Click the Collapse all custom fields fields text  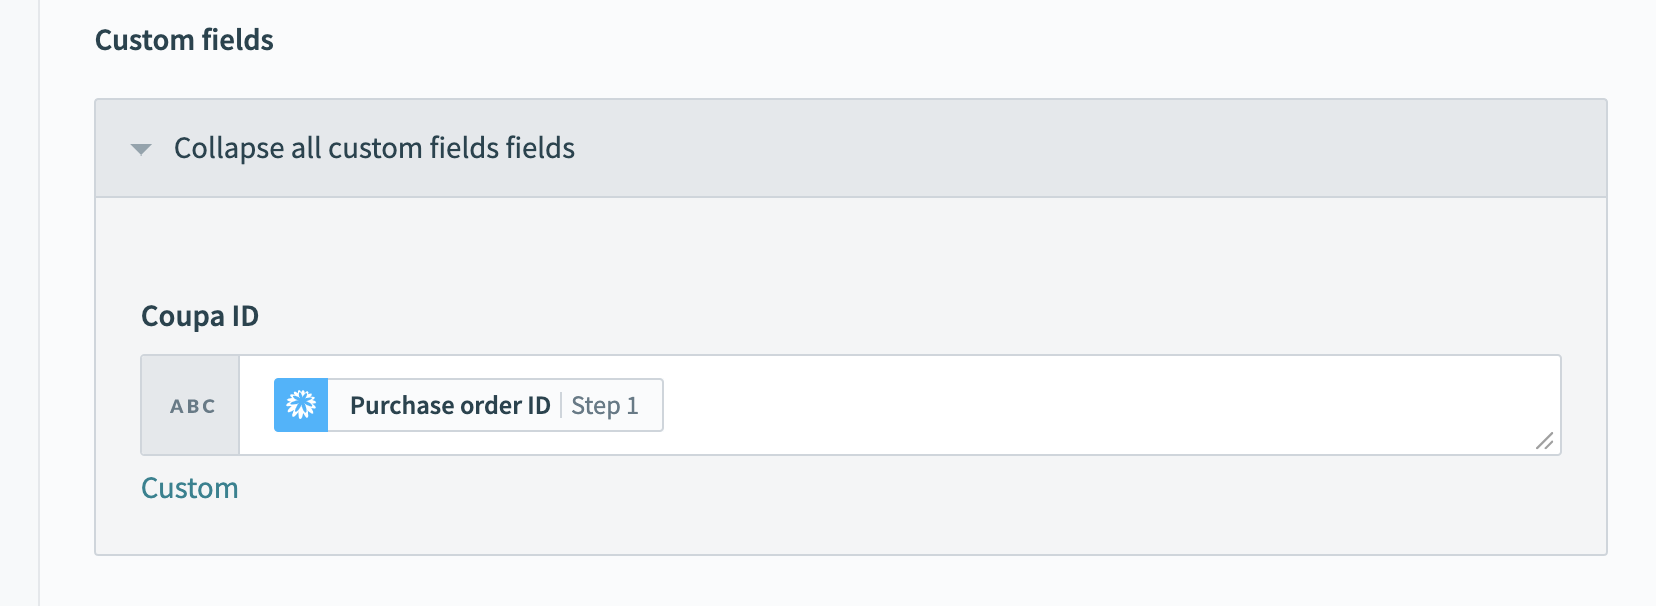[374, 148]
